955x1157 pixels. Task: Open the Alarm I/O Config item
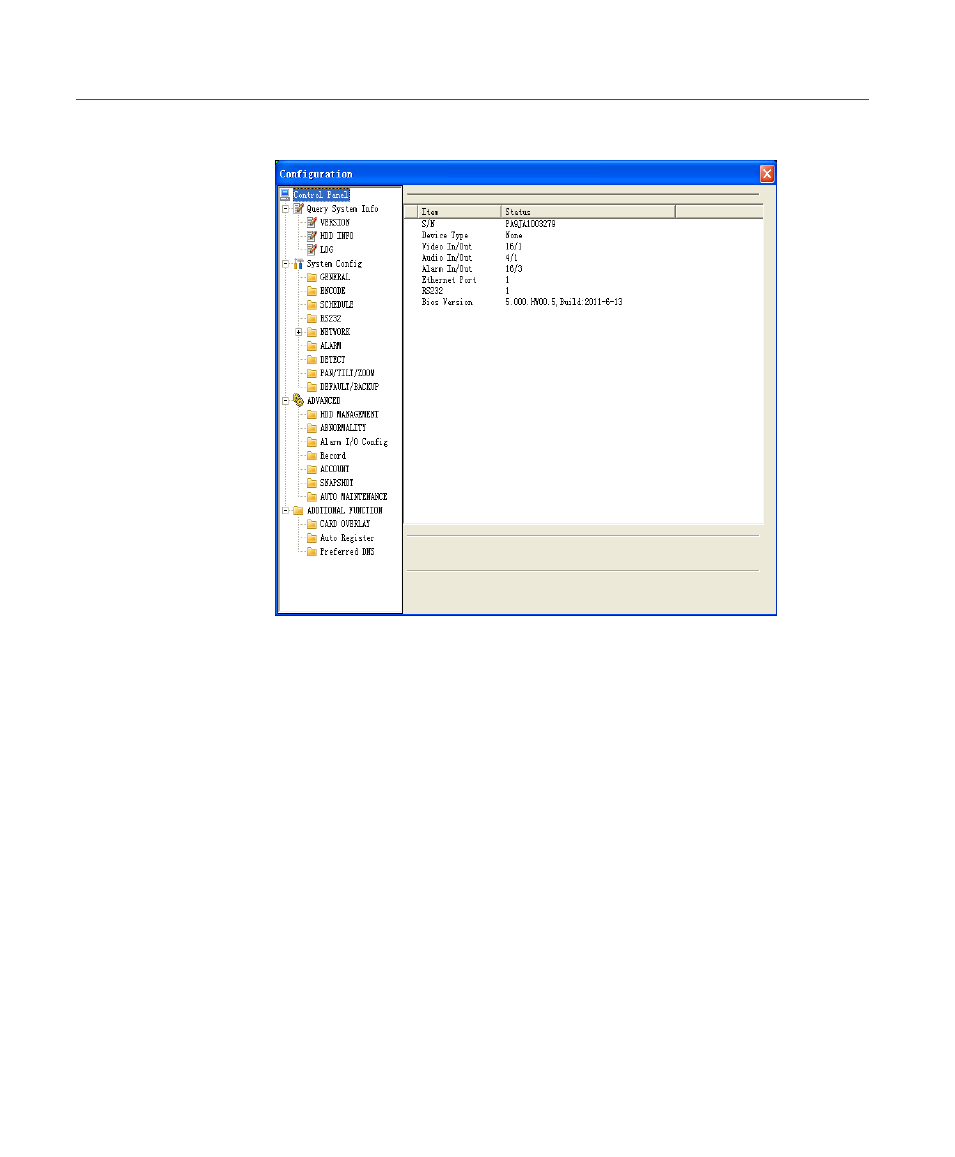[354, 442]
